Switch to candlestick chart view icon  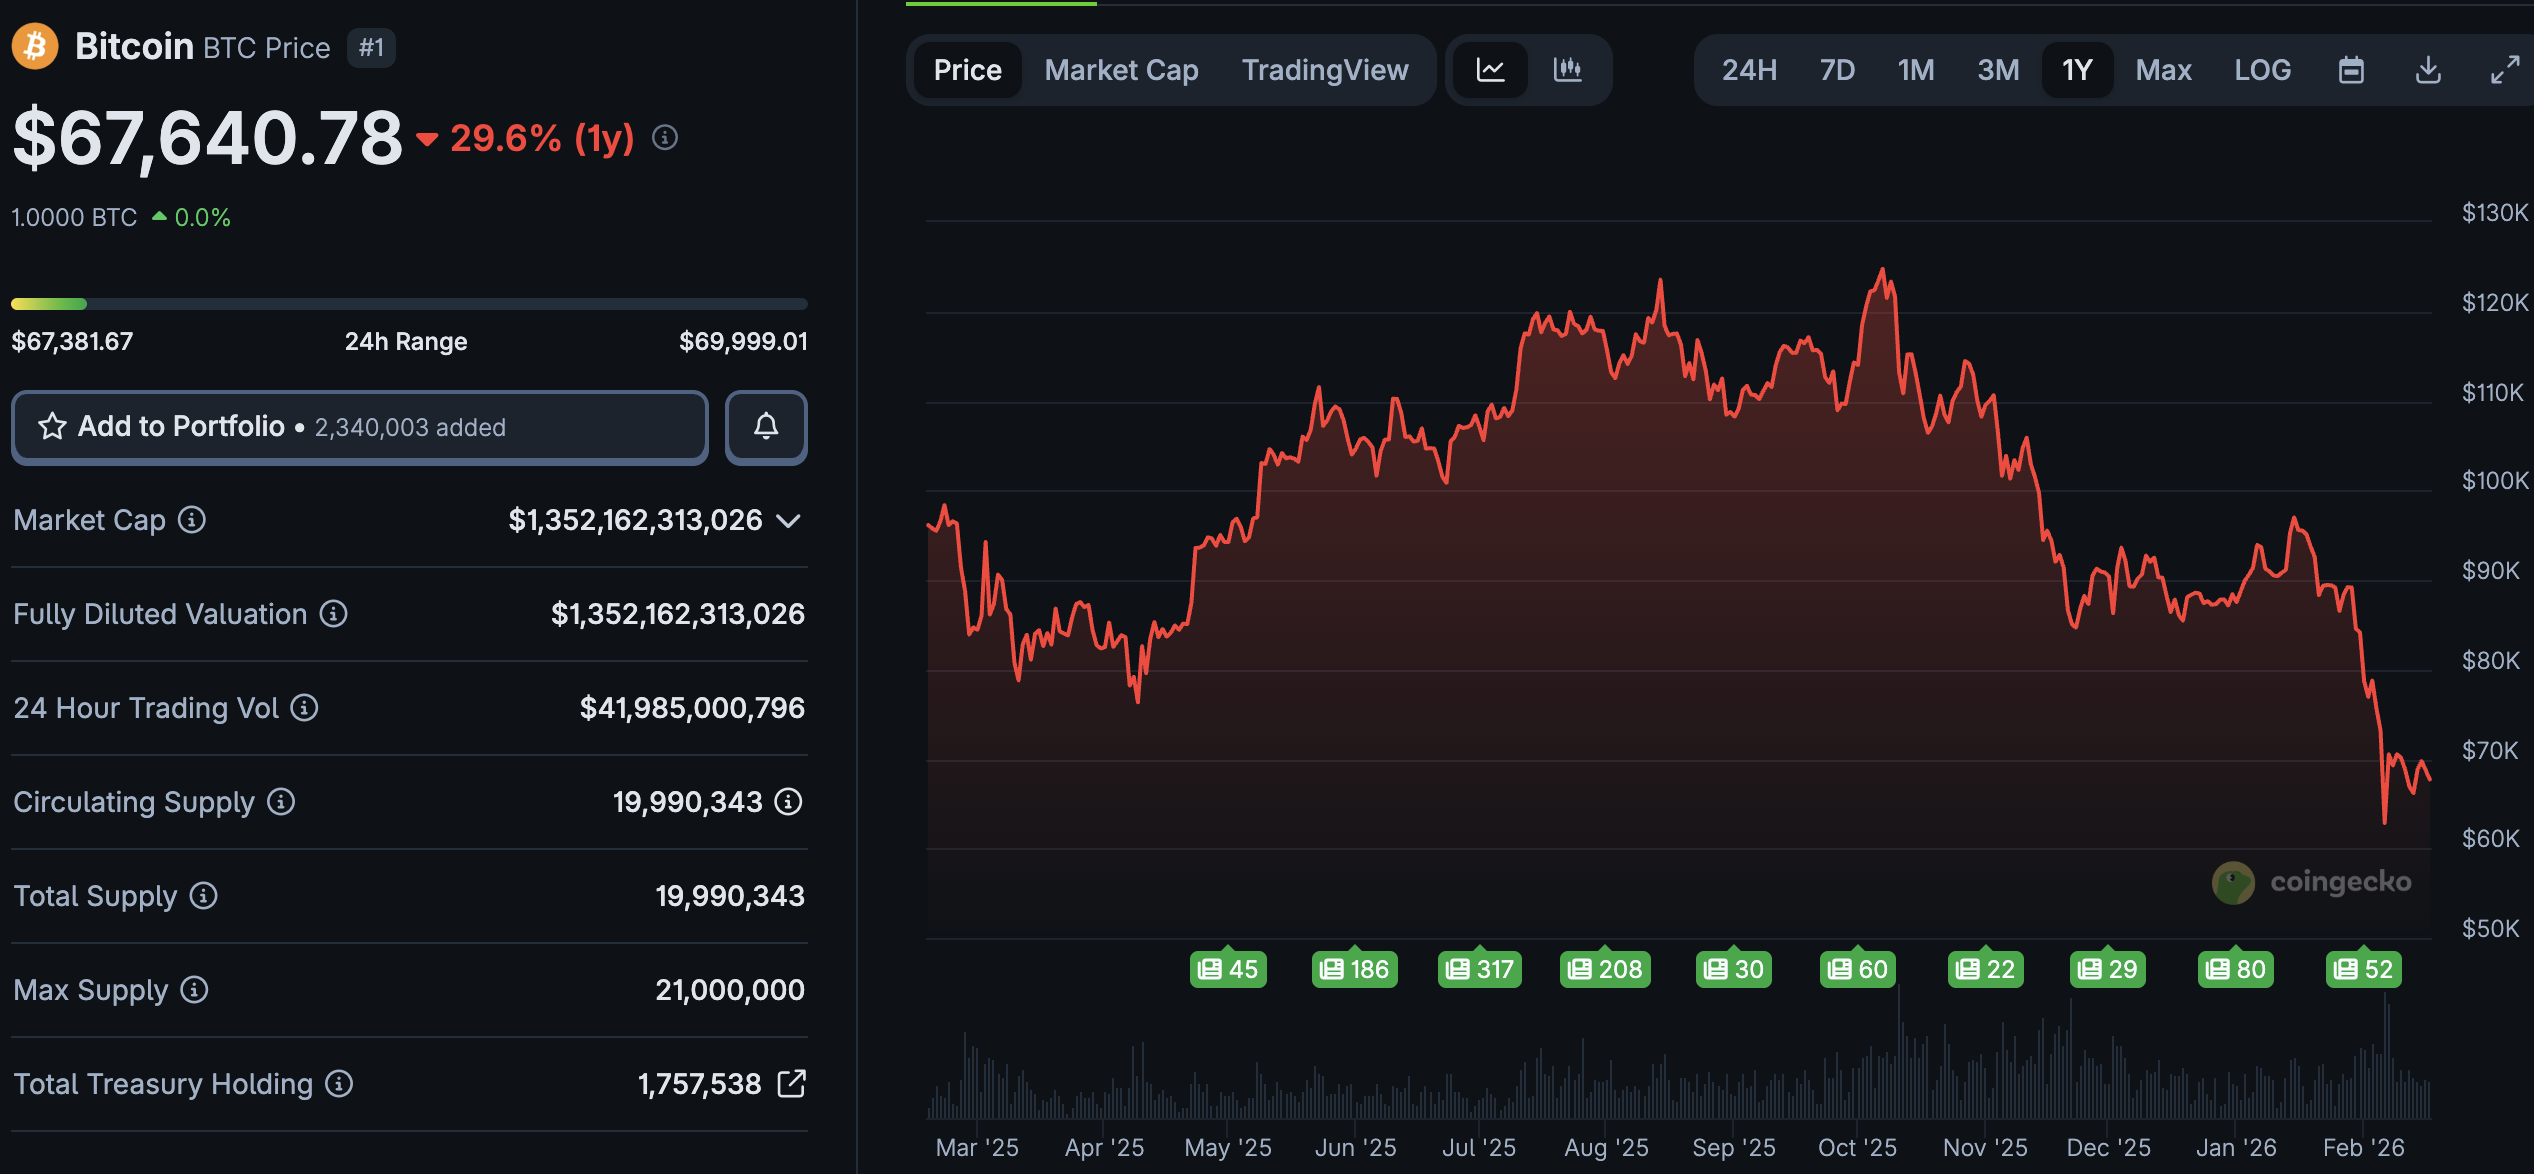(x=1567, y=70)
